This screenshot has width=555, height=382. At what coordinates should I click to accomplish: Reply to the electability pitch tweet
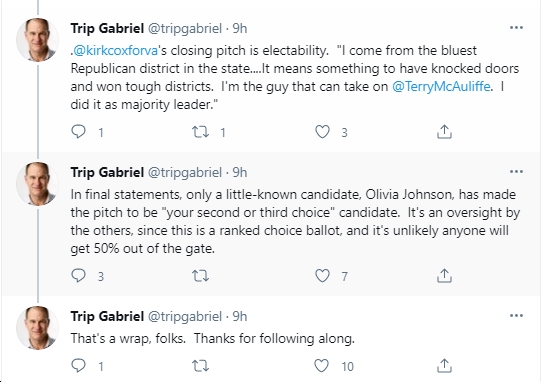[78, 132]
